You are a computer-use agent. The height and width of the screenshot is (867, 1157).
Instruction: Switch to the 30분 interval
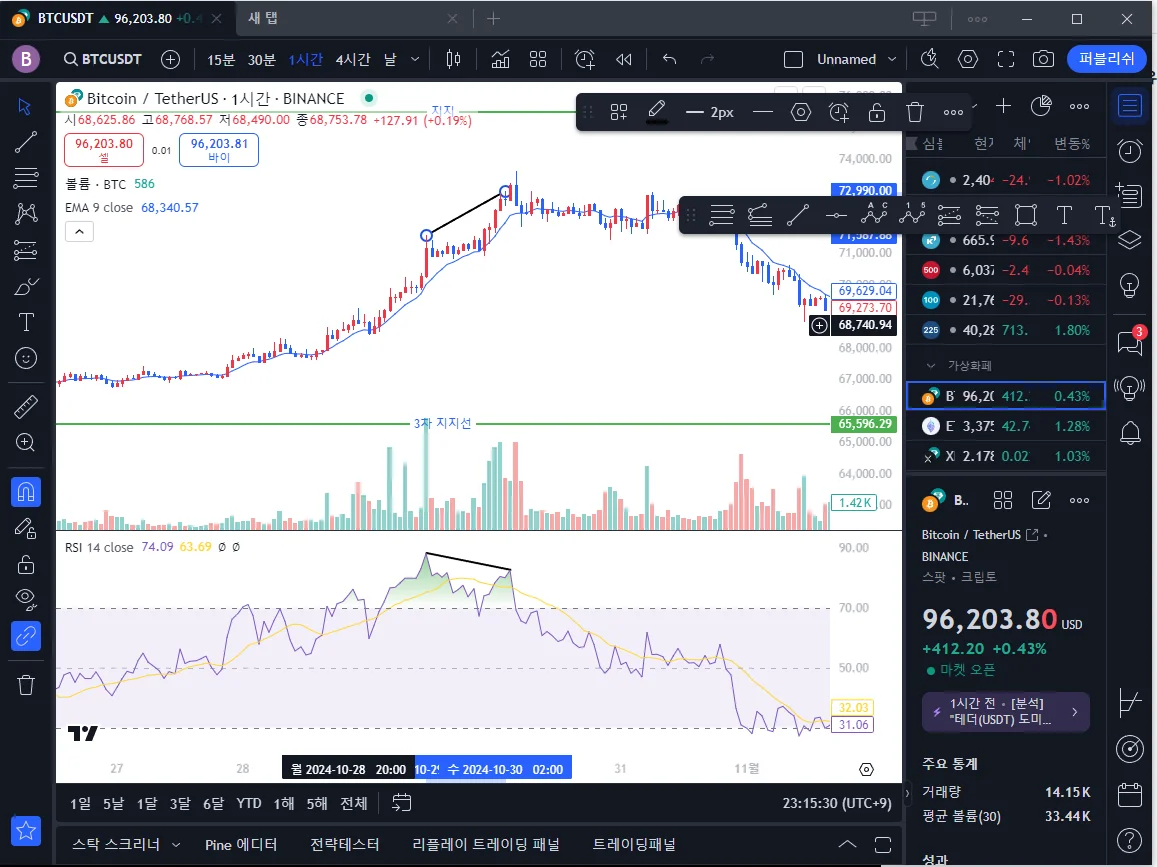(x=261, y=60)
